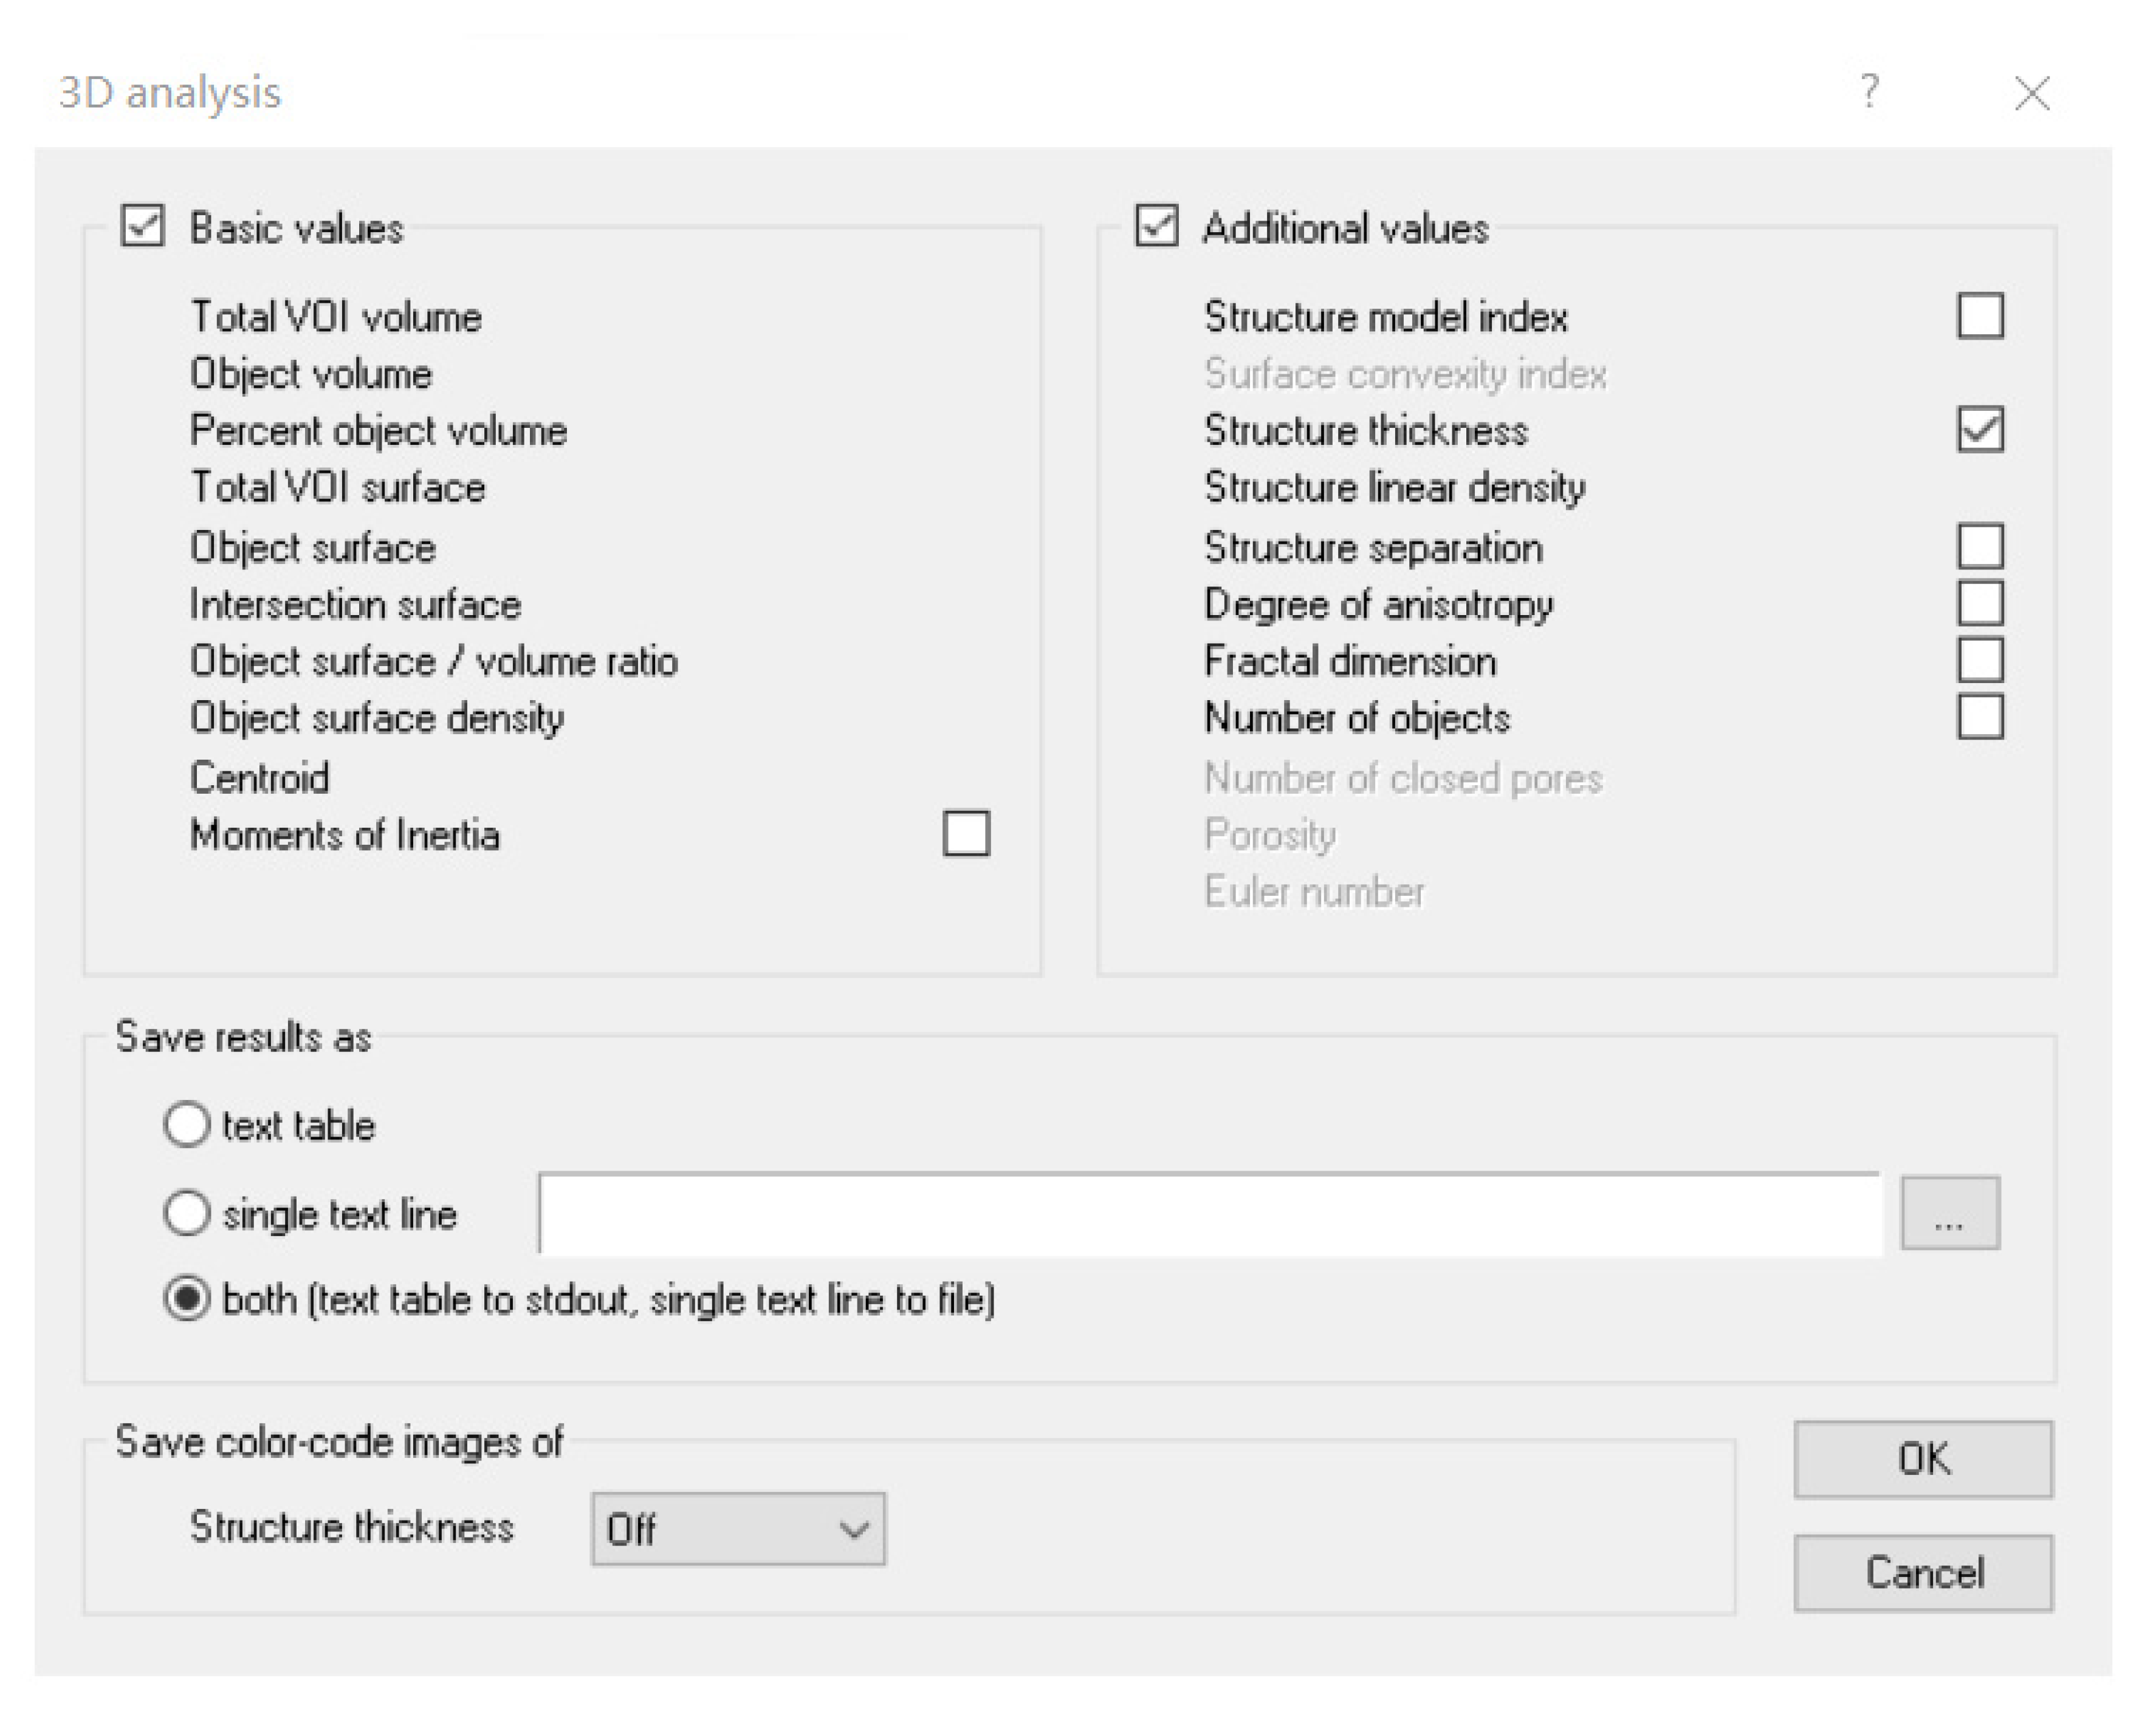
Task: Click the help question mark icon
Action: tap(1868, 92)
